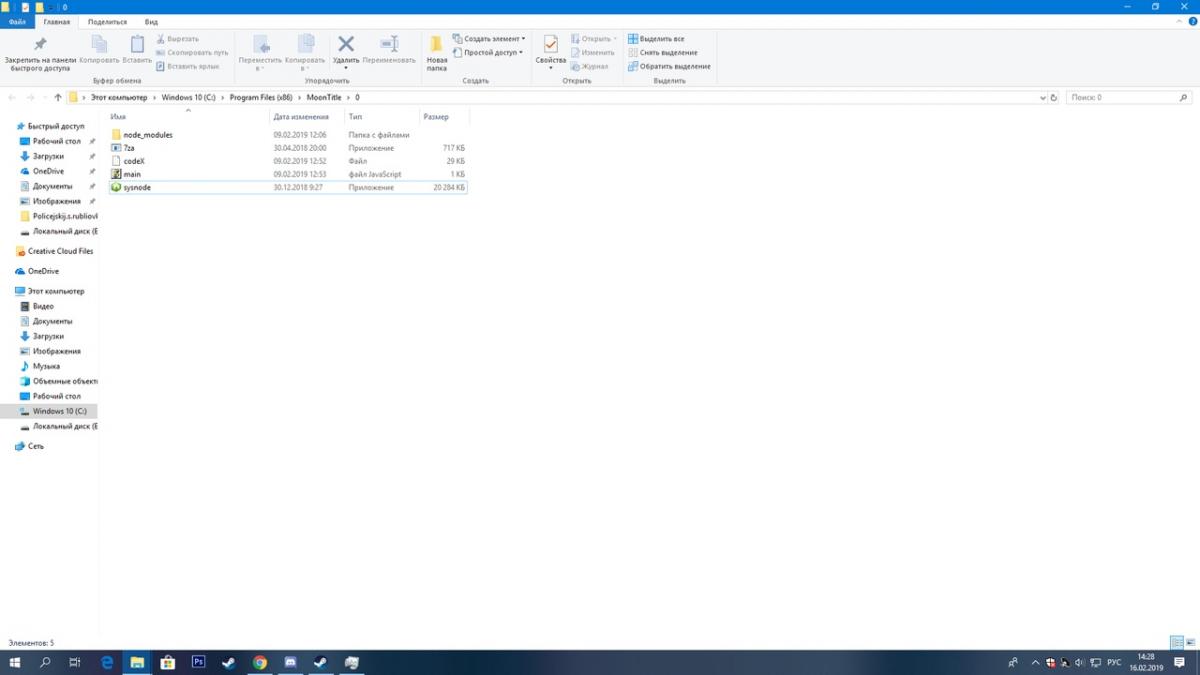The width and height of the screenshot is (1200, 675).
Task: Open Properties (Свойства) from the ribbon
Action: (550, 48)
